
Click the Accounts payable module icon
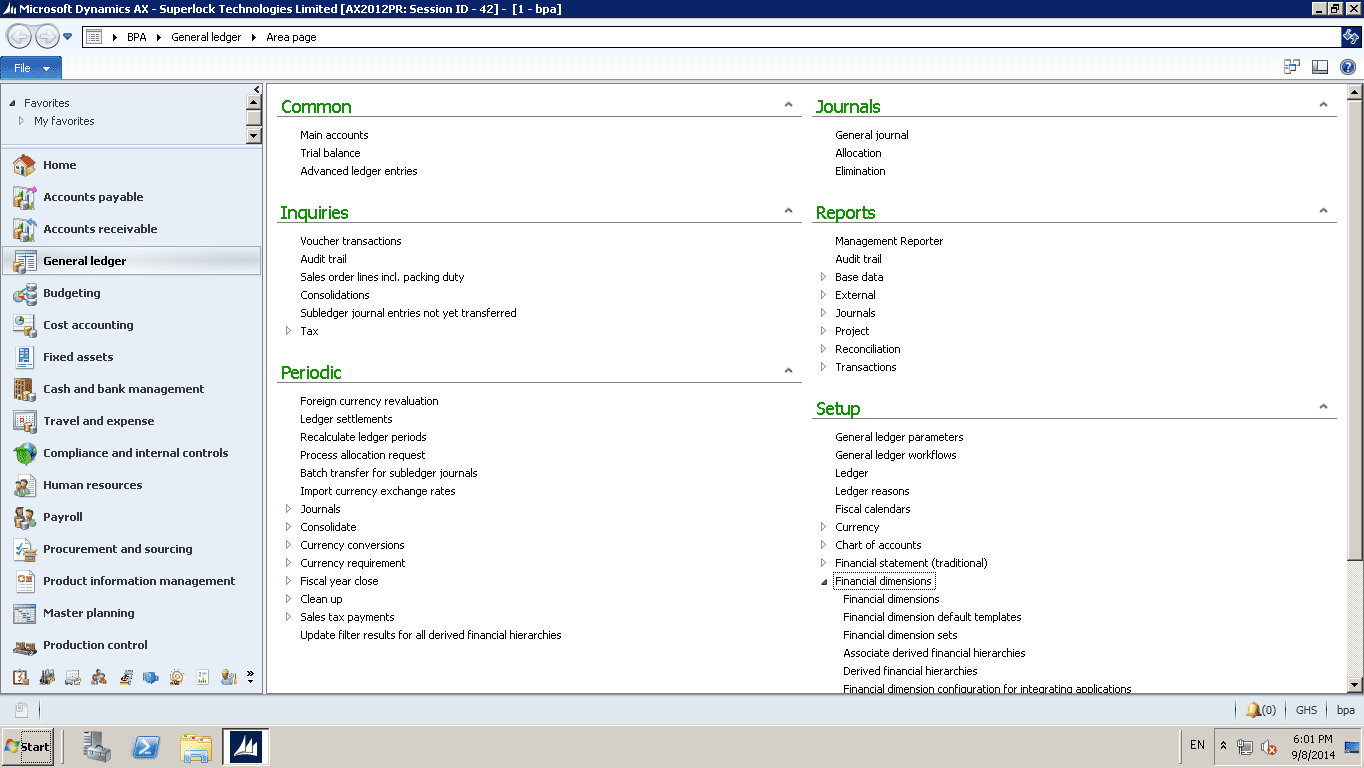pos(25,197)
